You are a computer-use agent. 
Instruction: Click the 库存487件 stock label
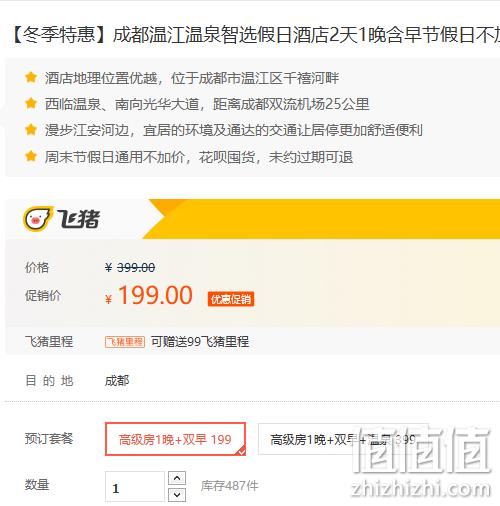(229, 486)
